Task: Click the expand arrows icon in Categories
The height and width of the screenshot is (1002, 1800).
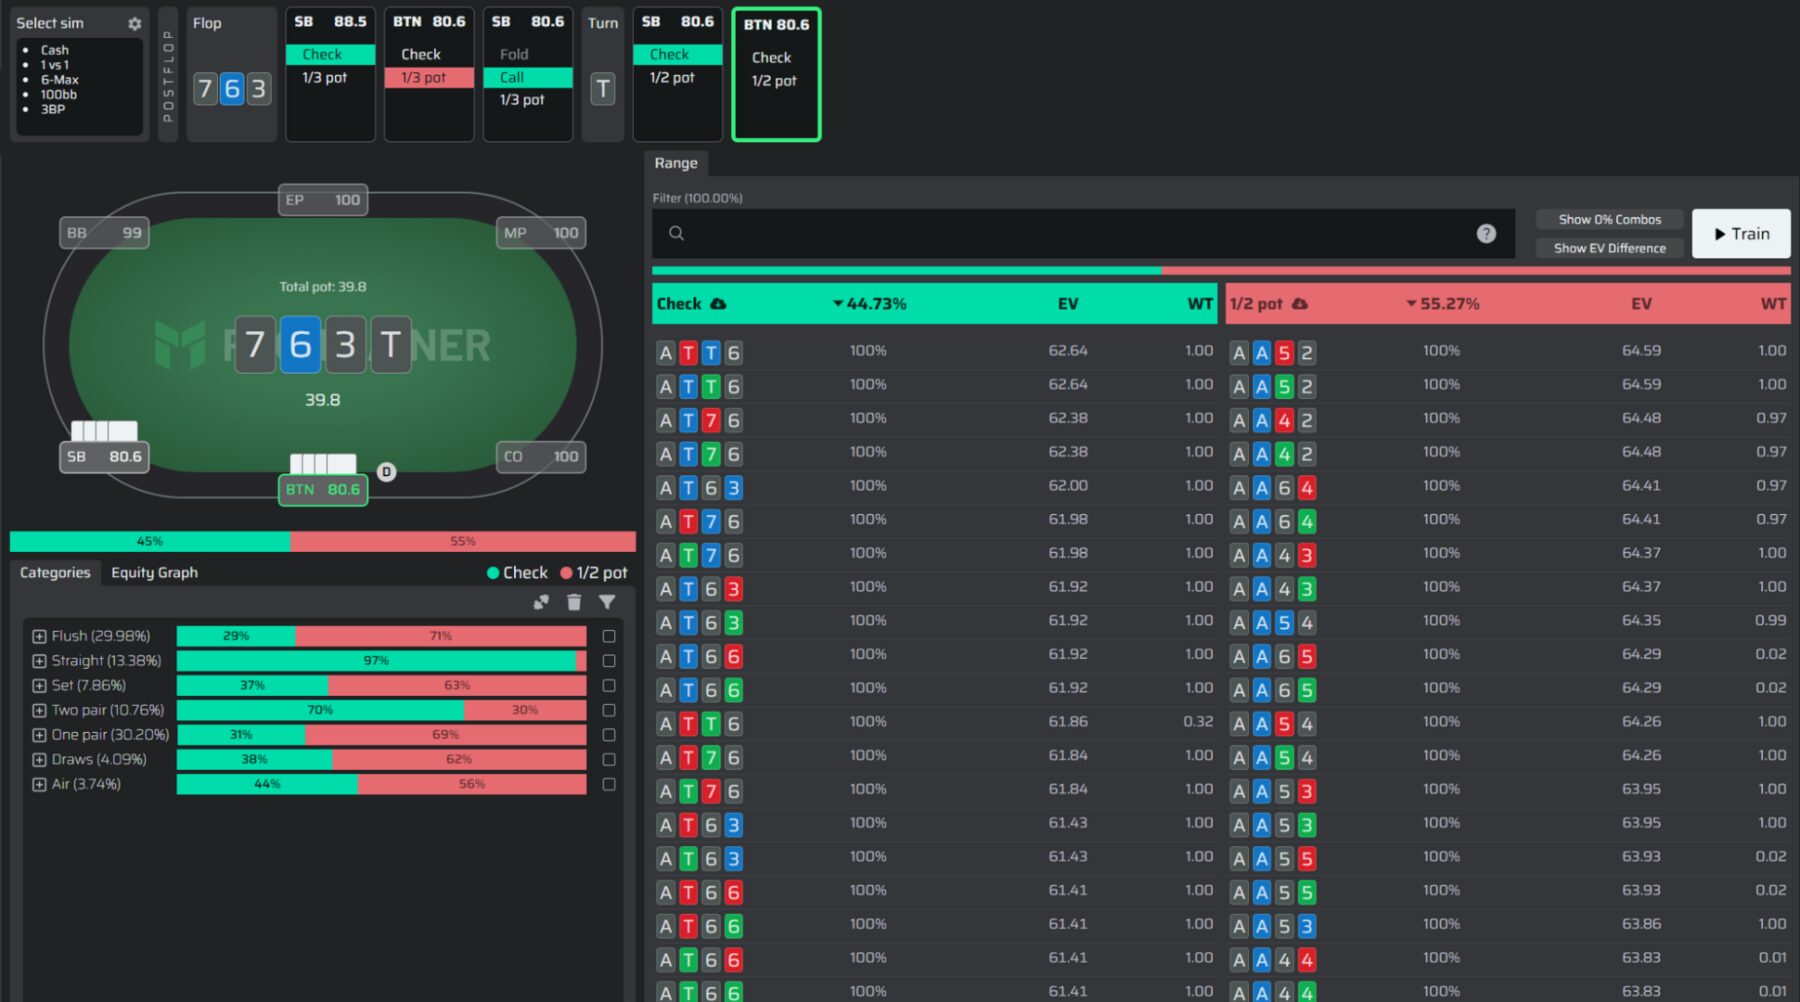Action: pyautogui.click(x=541, y=602)
